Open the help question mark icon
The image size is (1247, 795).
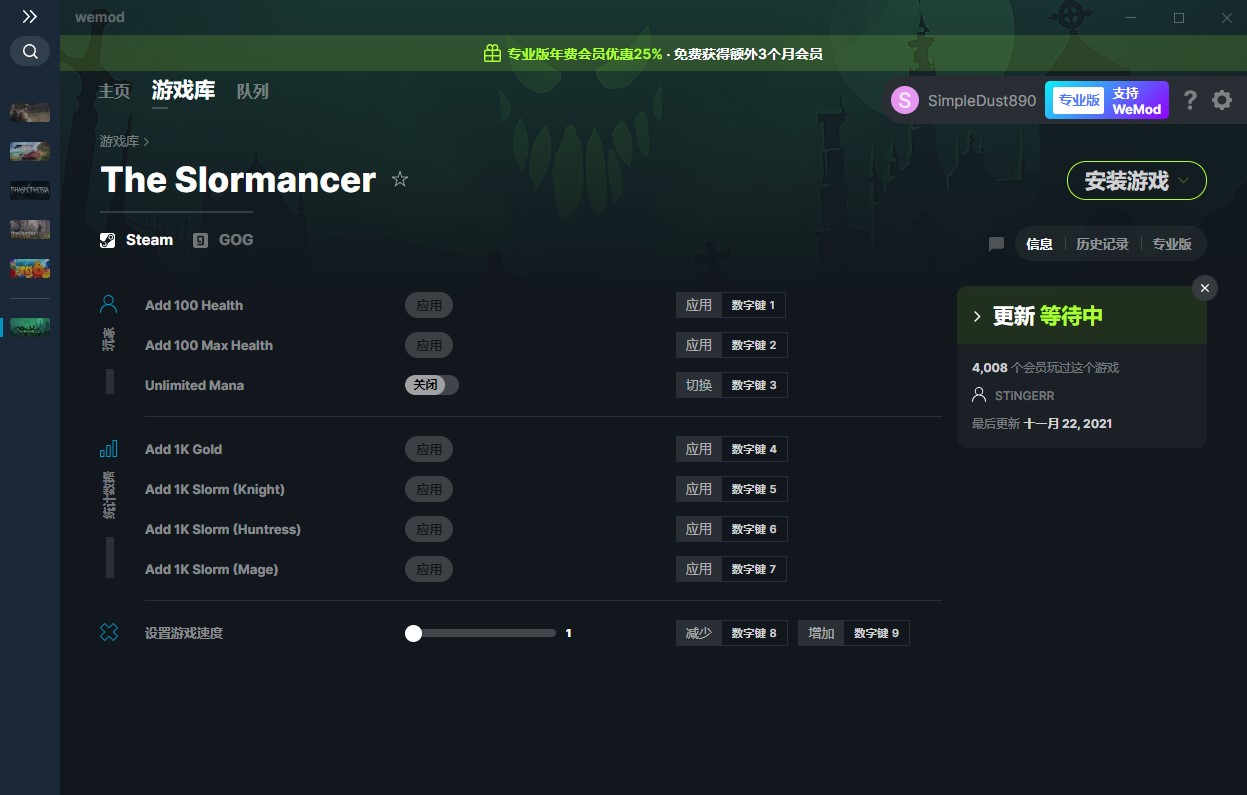click(x=1190, y=100)
